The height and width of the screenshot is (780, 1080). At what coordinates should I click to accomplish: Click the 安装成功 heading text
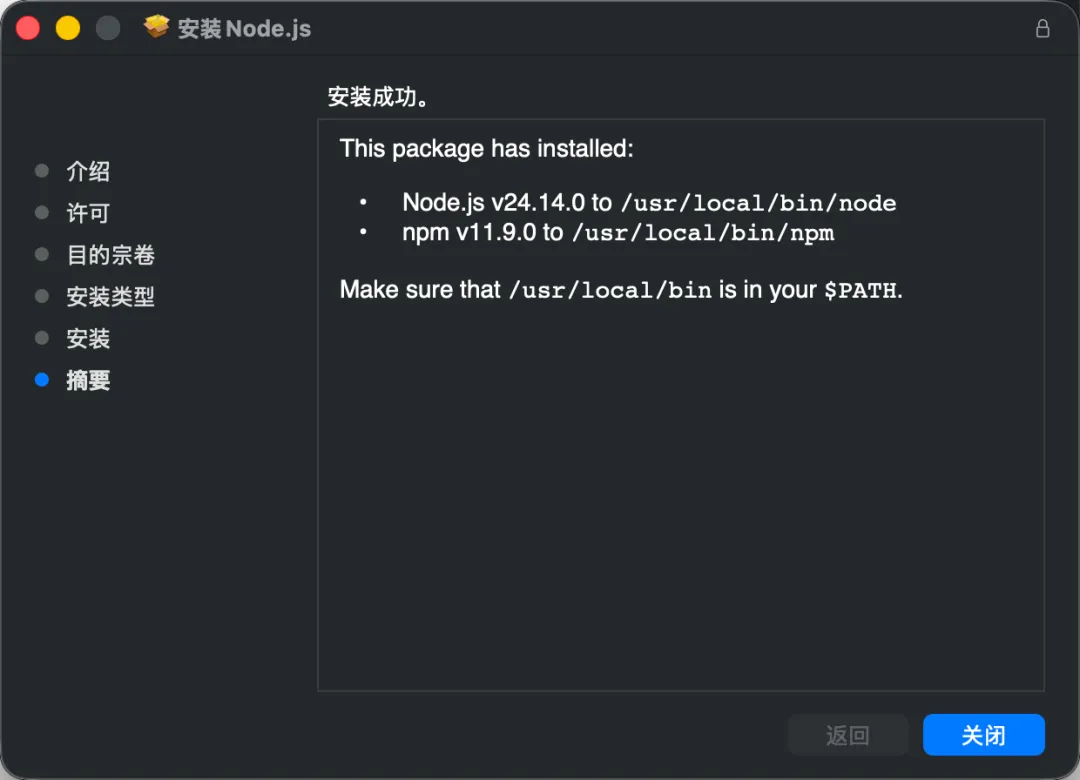[x=379, y=97]
